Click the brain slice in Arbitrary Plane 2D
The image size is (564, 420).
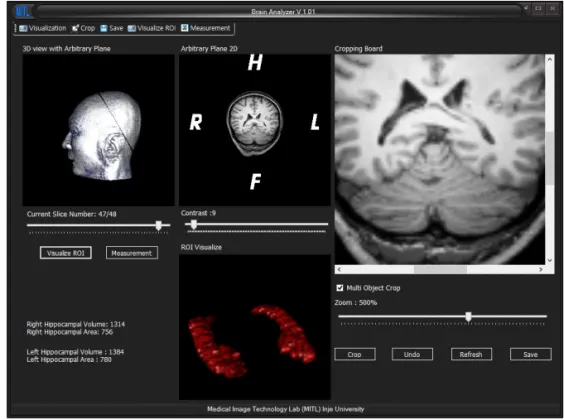255,123
